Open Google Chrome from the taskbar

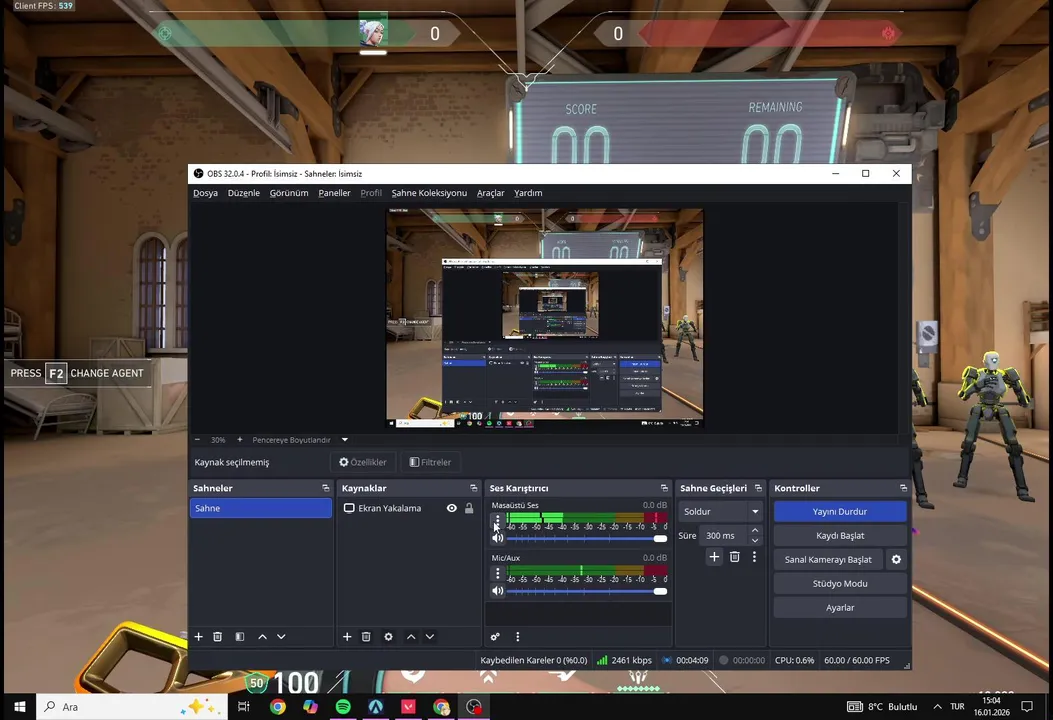pos(277,707)
